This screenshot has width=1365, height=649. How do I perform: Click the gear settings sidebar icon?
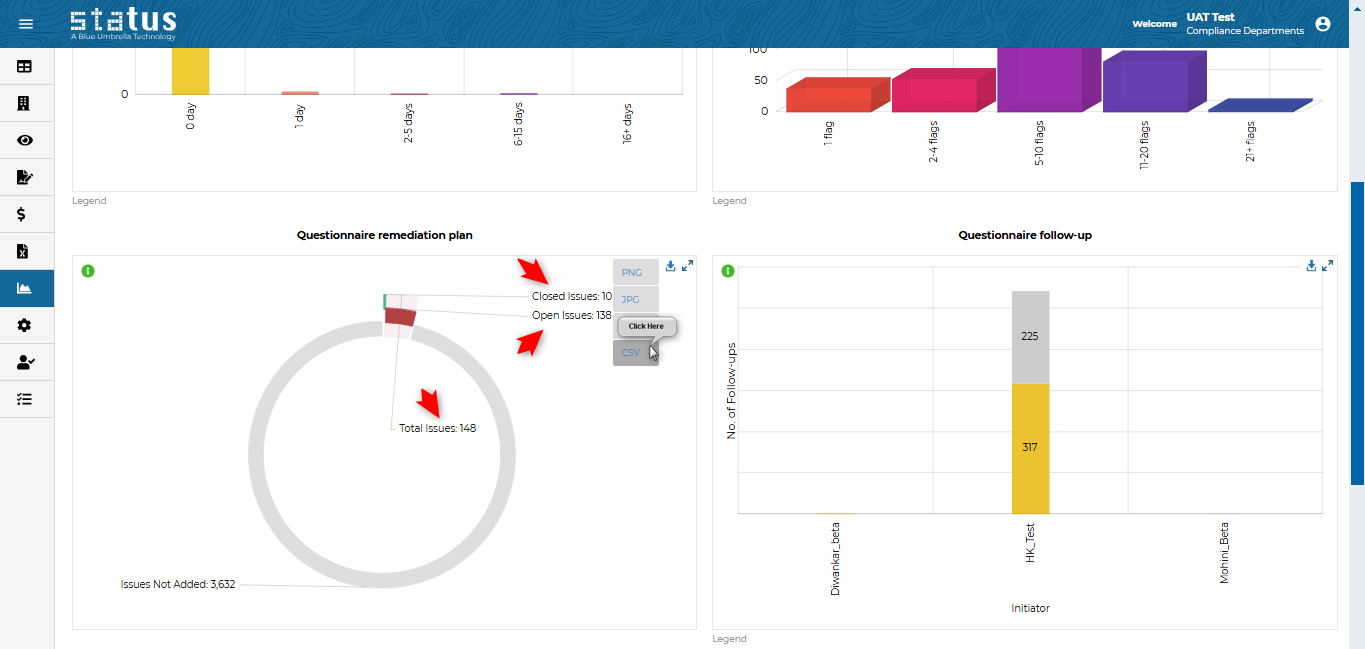[25, 325]
